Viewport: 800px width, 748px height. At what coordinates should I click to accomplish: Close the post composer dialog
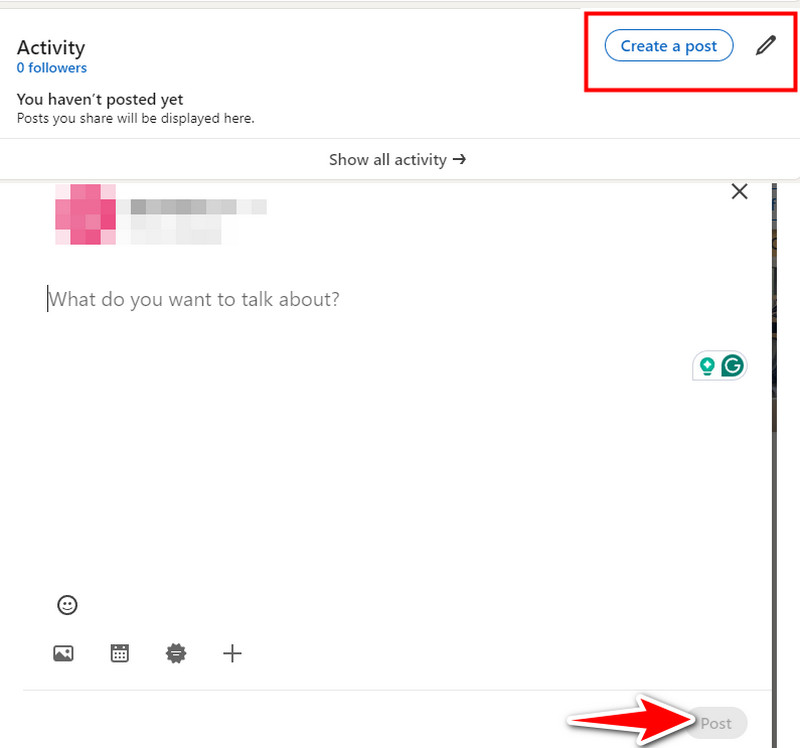739,192
